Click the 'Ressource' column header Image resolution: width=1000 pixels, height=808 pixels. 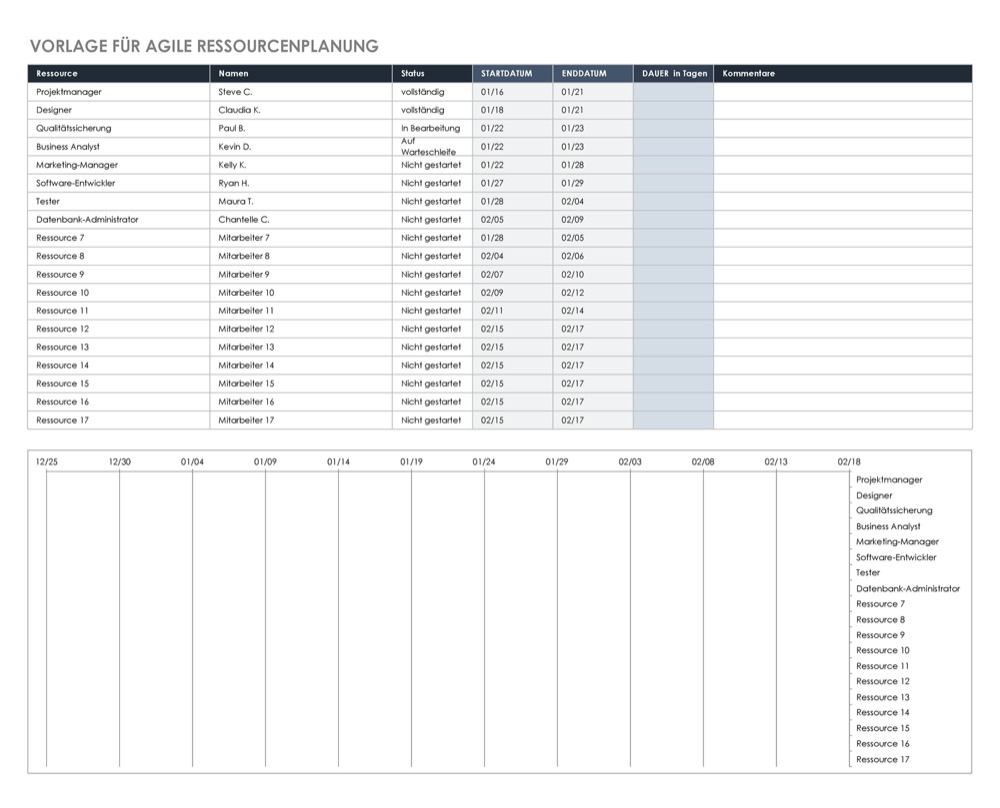(119, 73)
